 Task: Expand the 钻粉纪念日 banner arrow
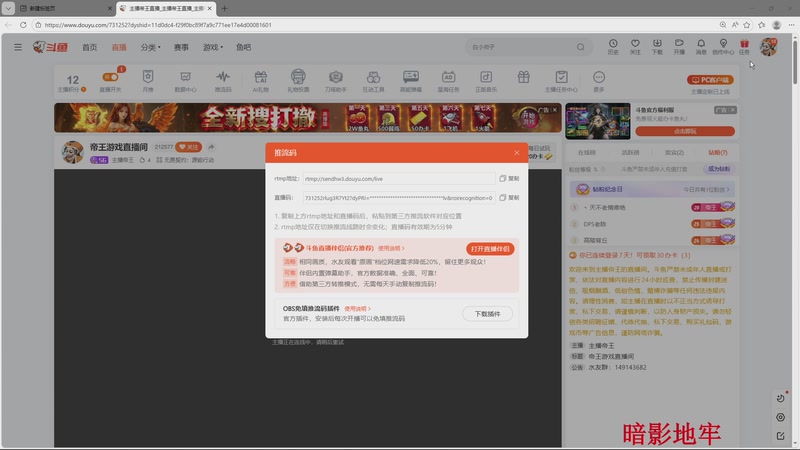click(728, 189)
